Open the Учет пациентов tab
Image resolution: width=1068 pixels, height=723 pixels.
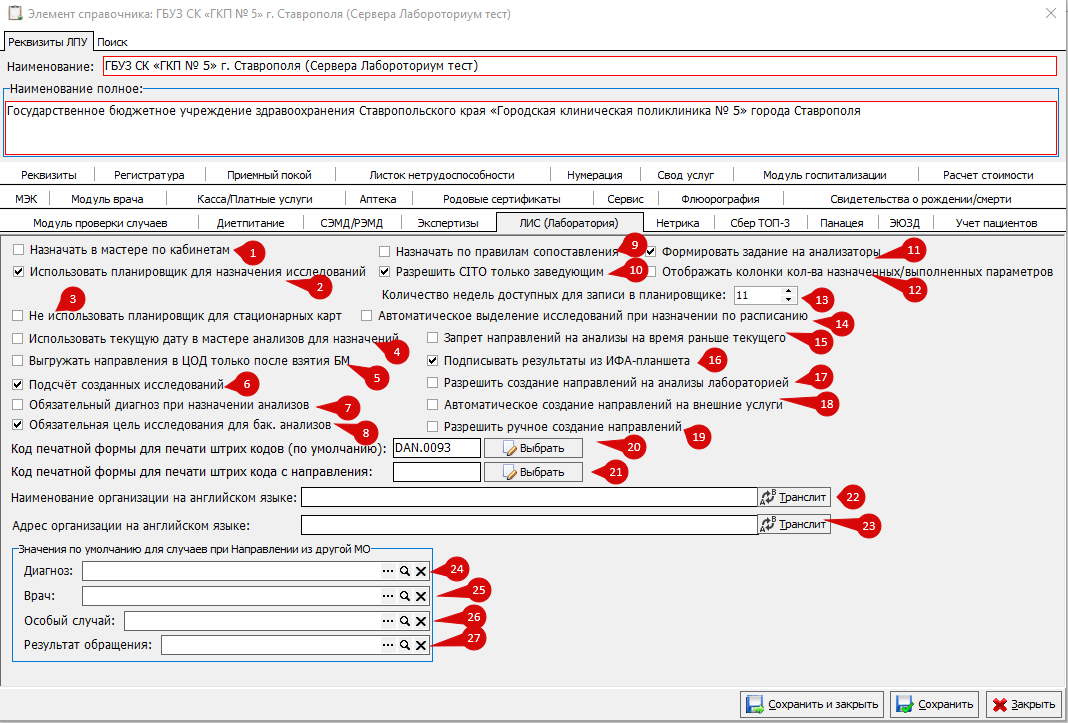996,223
